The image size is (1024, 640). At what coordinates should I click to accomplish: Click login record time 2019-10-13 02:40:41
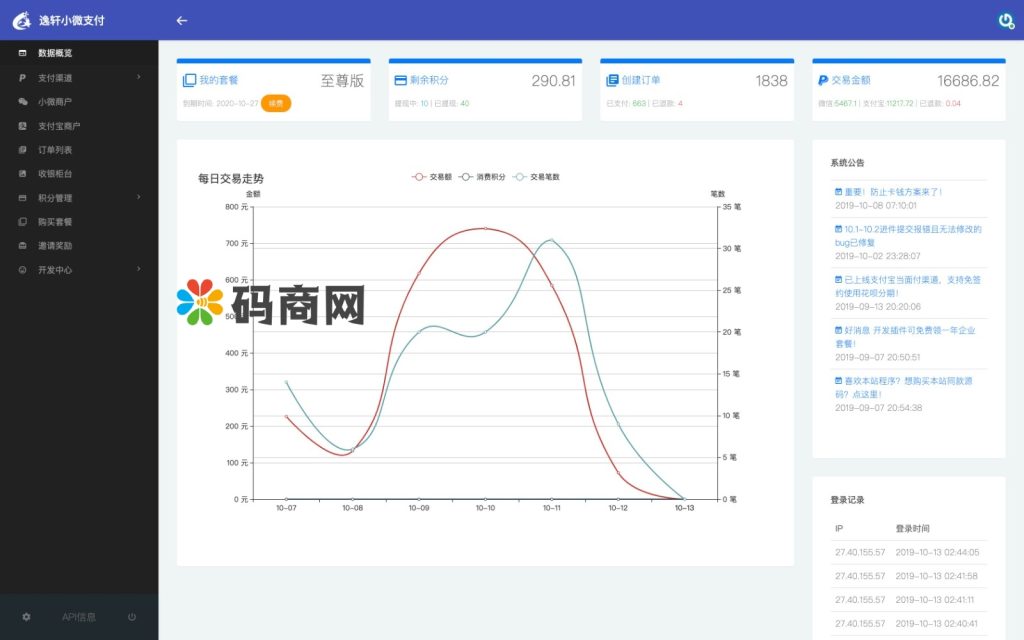pyautogui.click(x=936, y=624)
